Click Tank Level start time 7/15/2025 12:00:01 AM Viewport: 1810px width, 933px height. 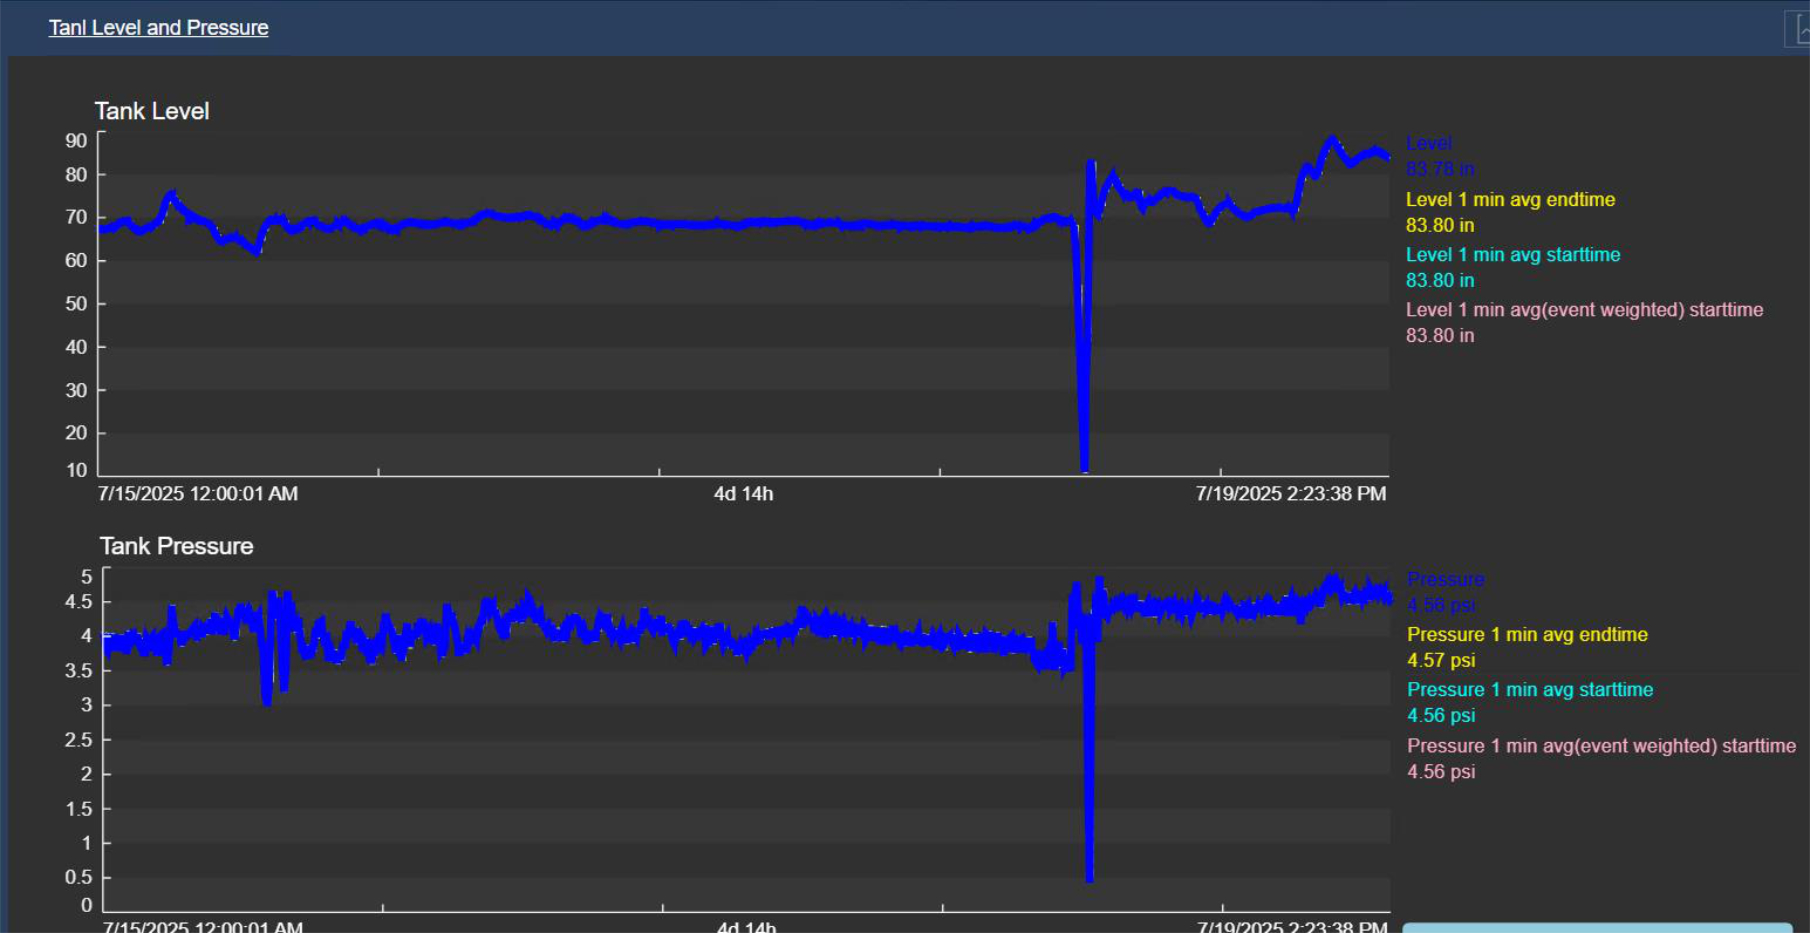coord(198,493)
